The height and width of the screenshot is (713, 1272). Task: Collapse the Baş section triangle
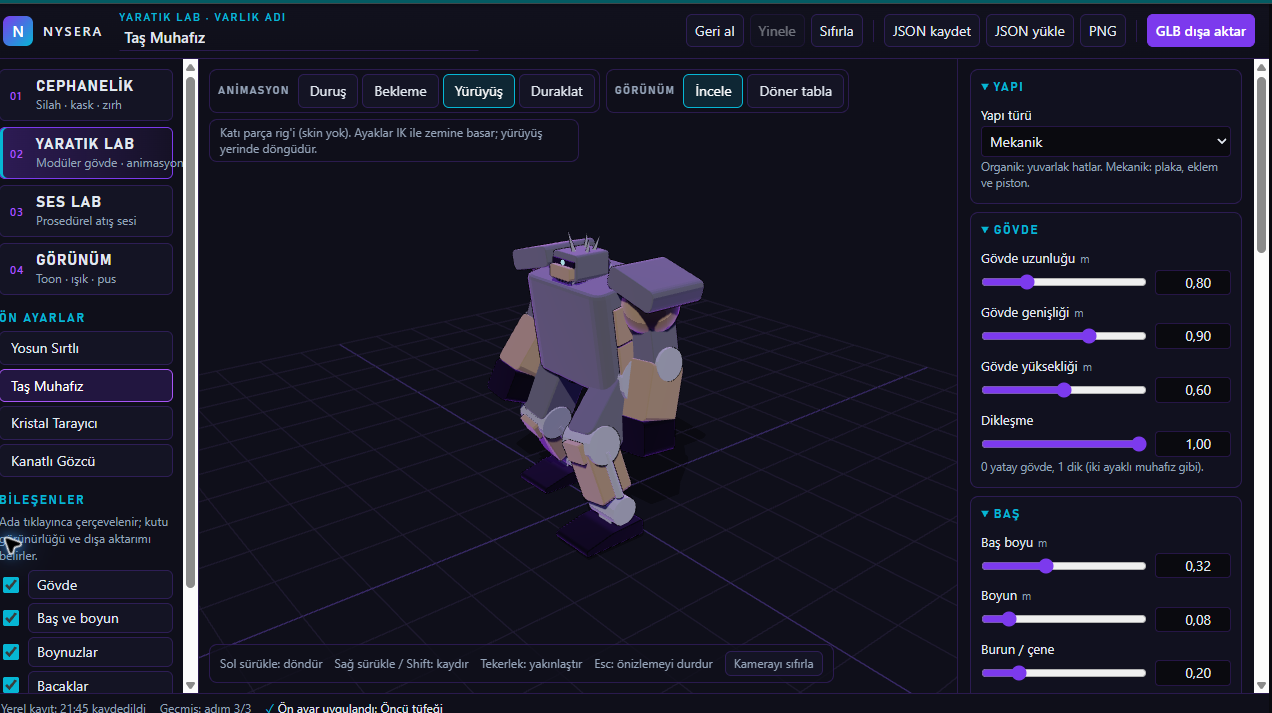[x=985, y=514]
